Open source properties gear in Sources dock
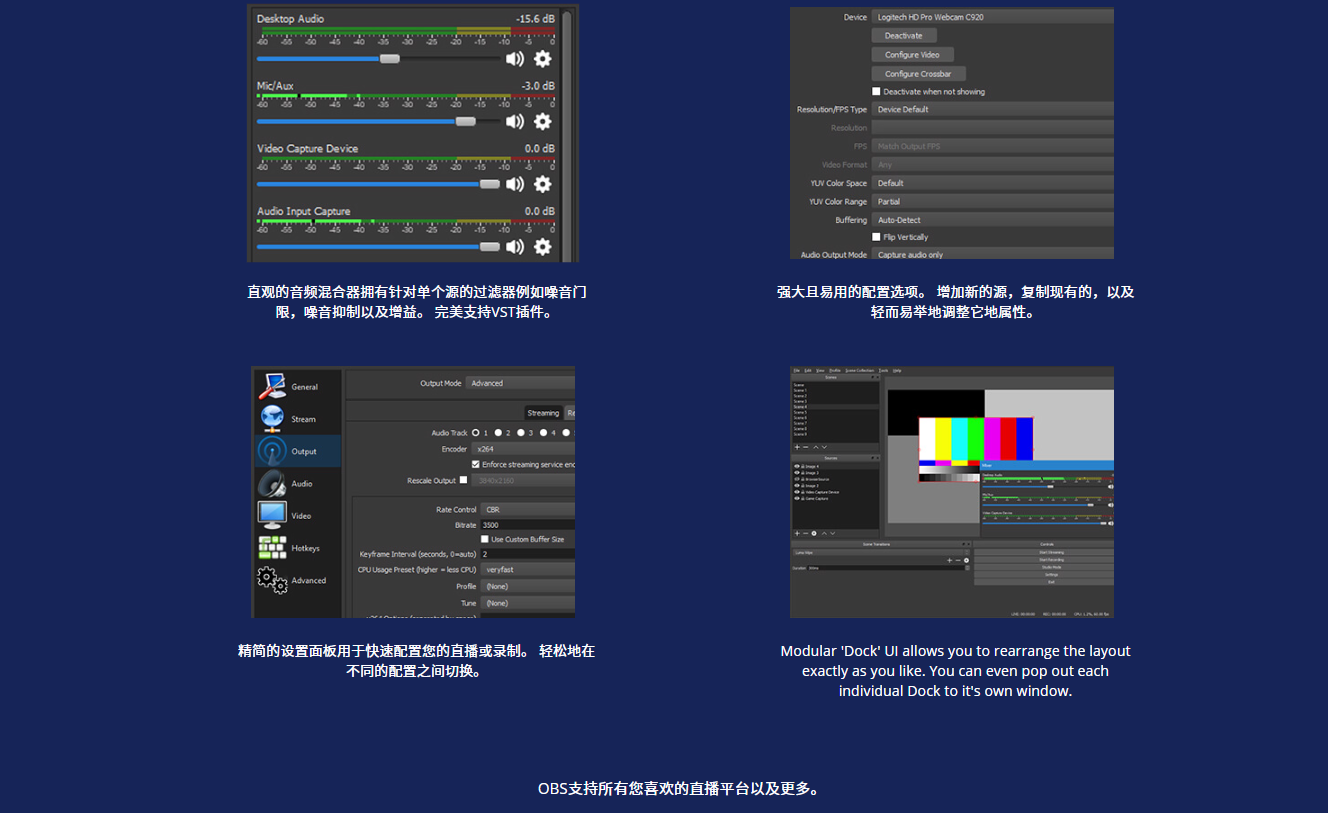 pyautogui.click(x=814, y=533)
